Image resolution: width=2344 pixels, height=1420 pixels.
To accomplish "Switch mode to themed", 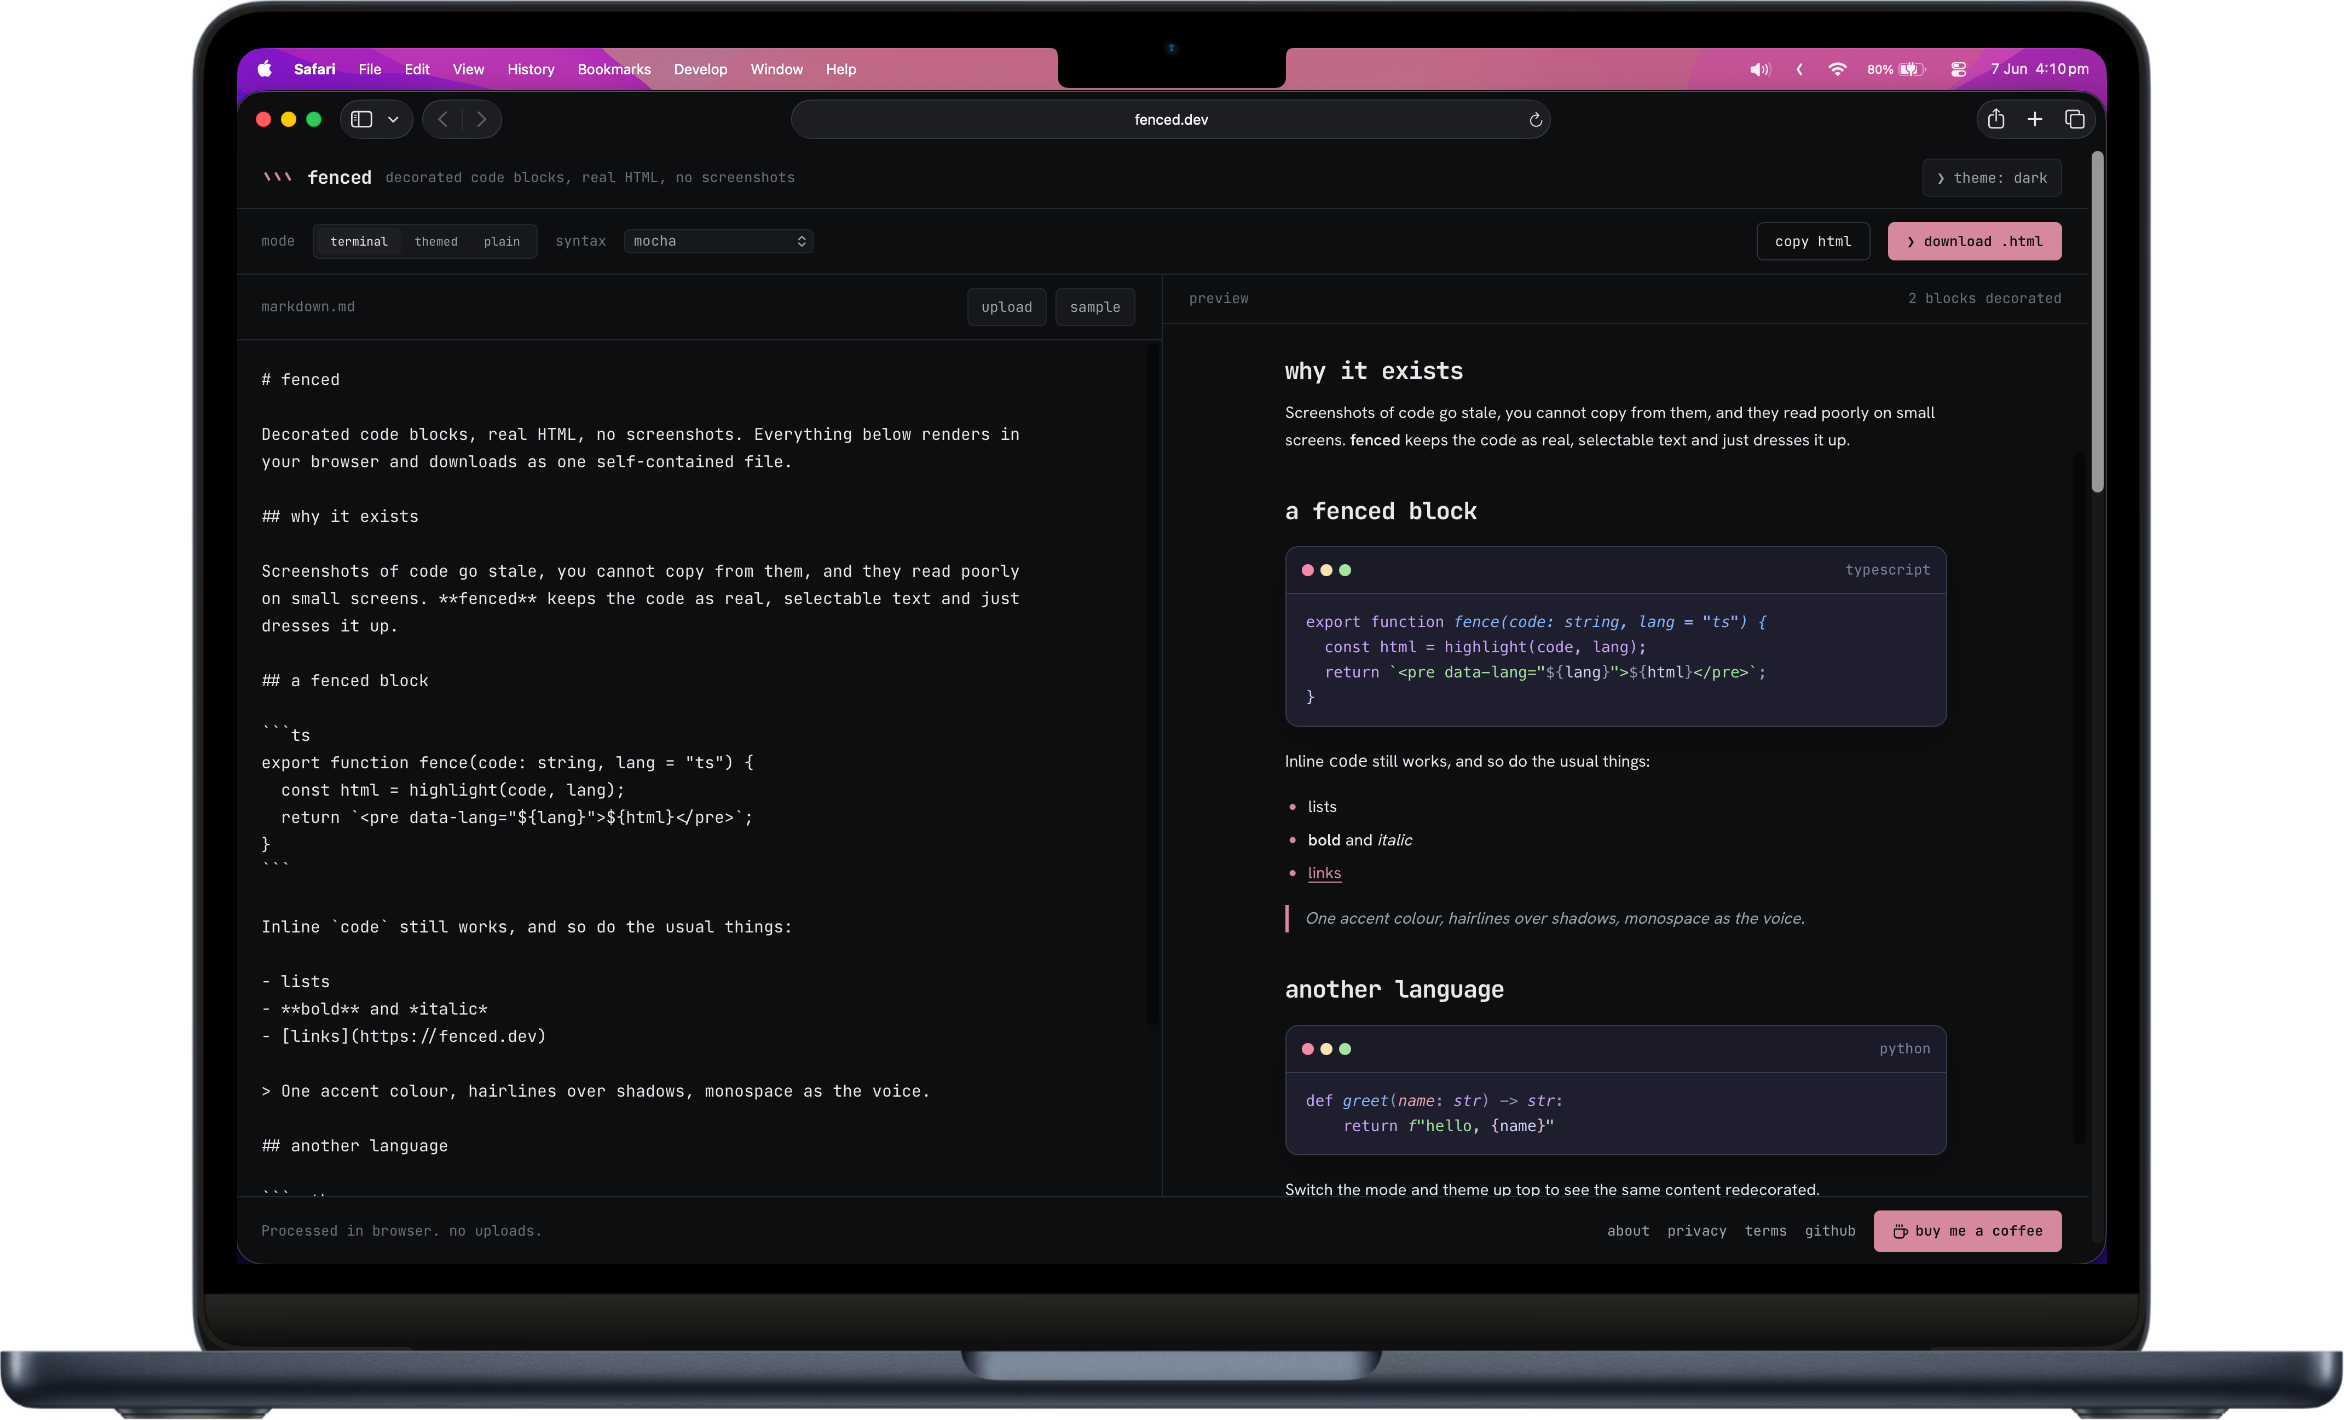I will (436, 242).
